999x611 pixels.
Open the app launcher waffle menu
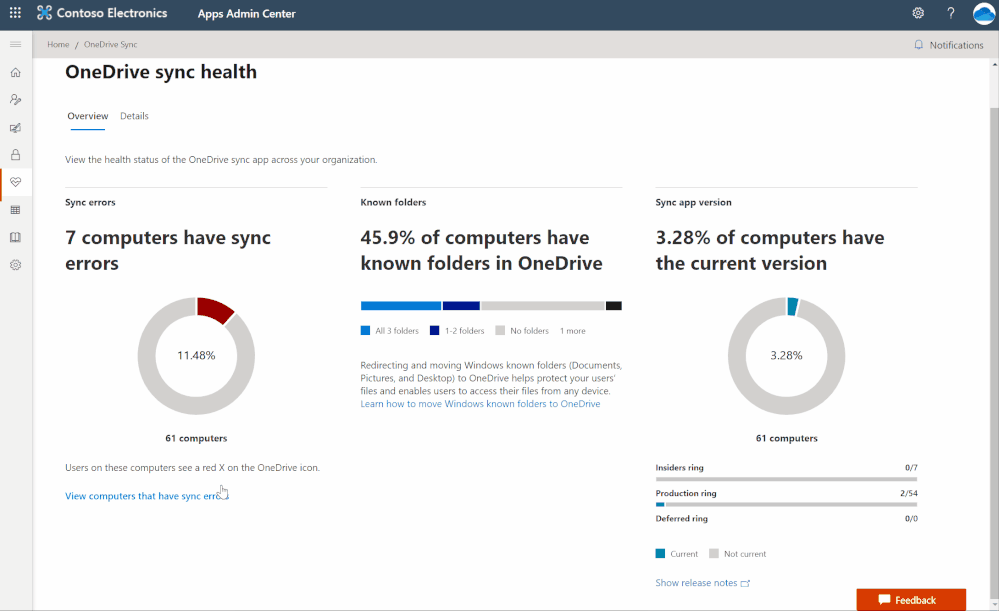[15, 14]
